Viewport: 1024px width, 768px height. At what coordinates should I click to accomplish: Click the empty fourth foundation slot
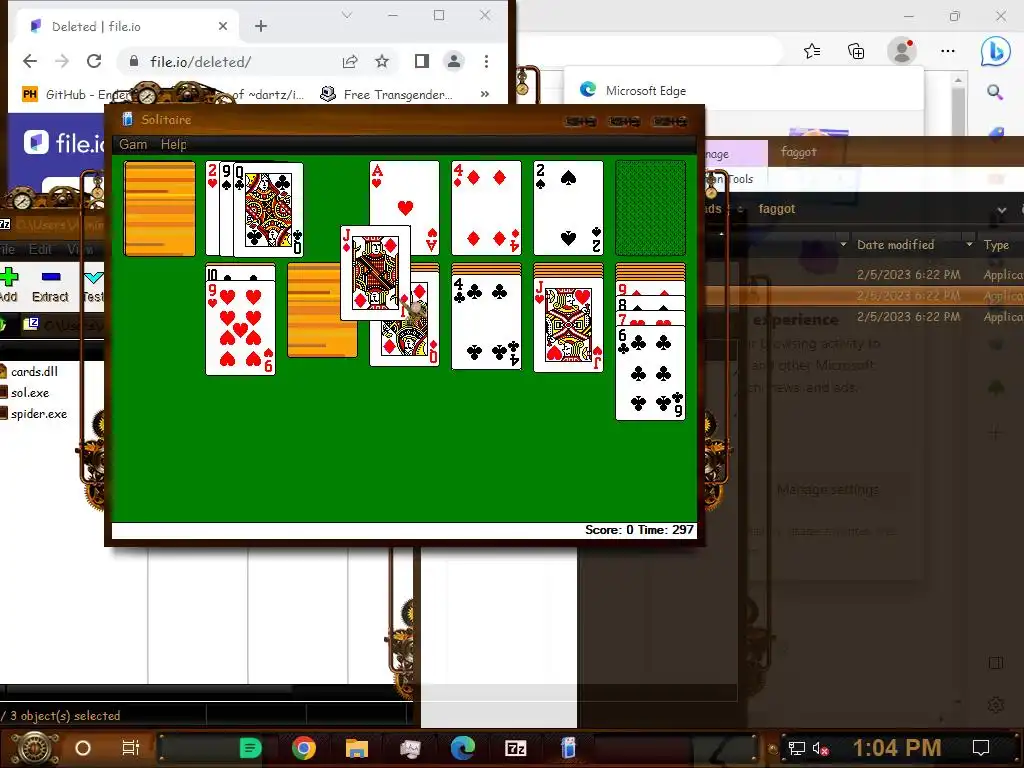point(650,208)
